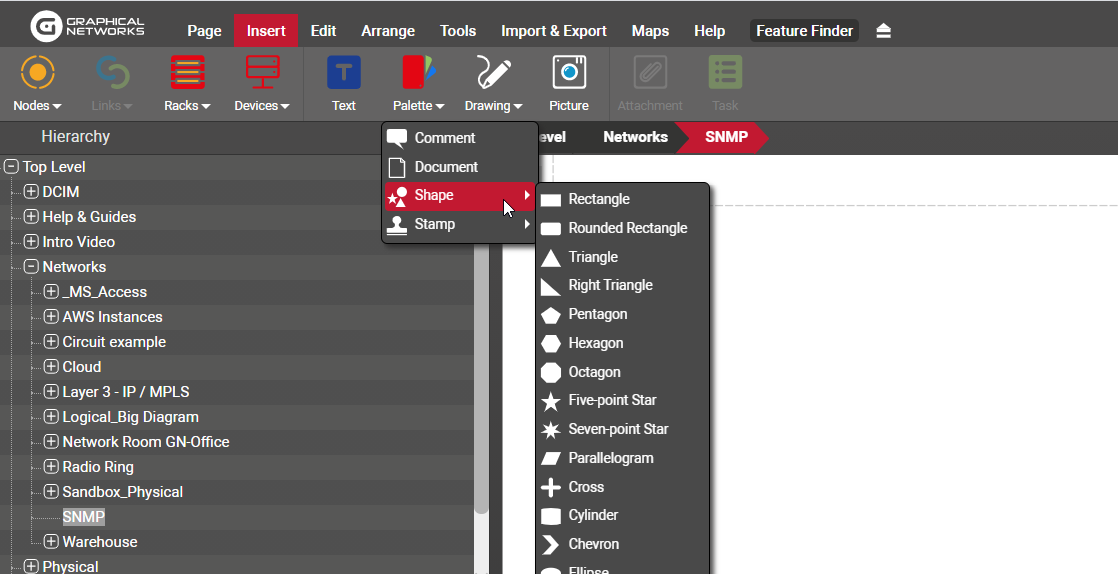This screenshot has width=1118, height=574.
Task: Collapse the Networks tree node
Action: coord(31,267)
